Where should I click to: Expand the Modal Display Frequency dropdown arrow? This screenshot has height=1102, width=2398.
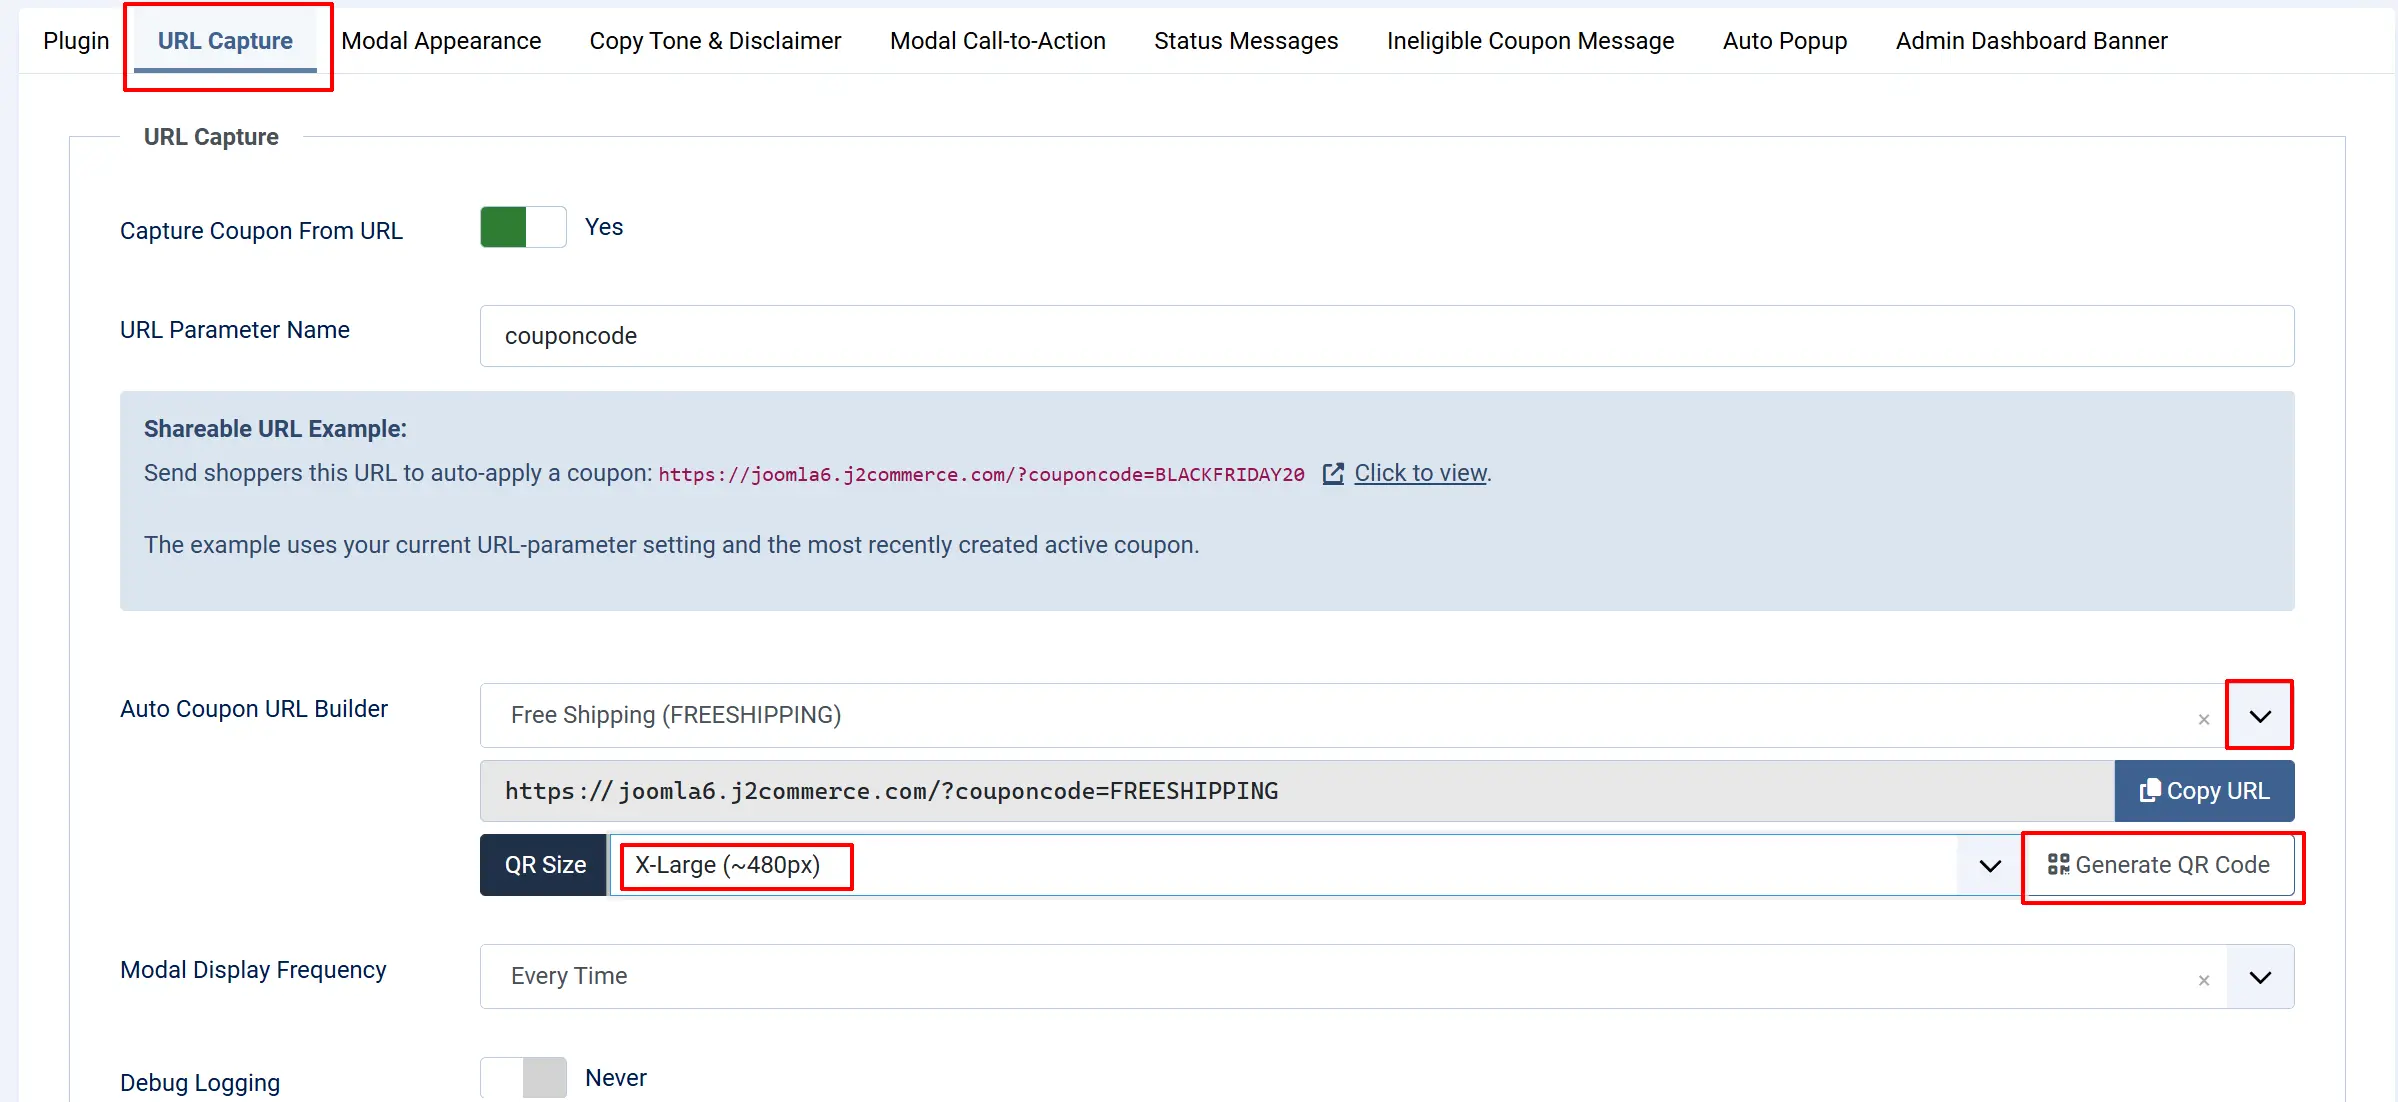click(2260, 977)
